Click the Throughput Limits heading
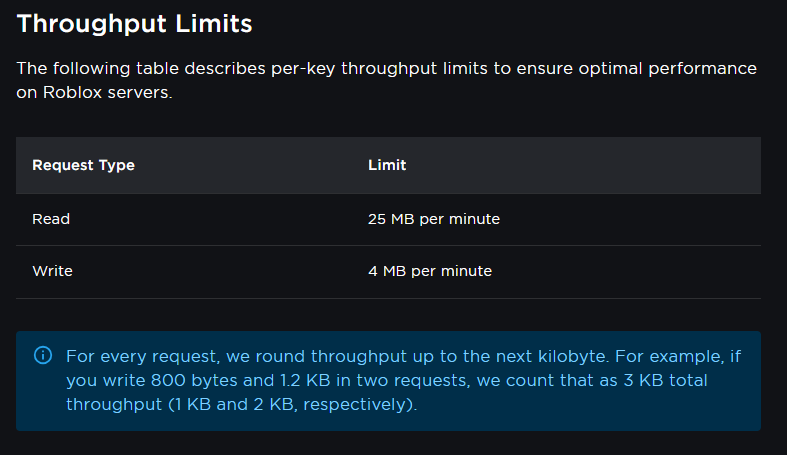Screen dimensions: 787x455 coord(135,24)
